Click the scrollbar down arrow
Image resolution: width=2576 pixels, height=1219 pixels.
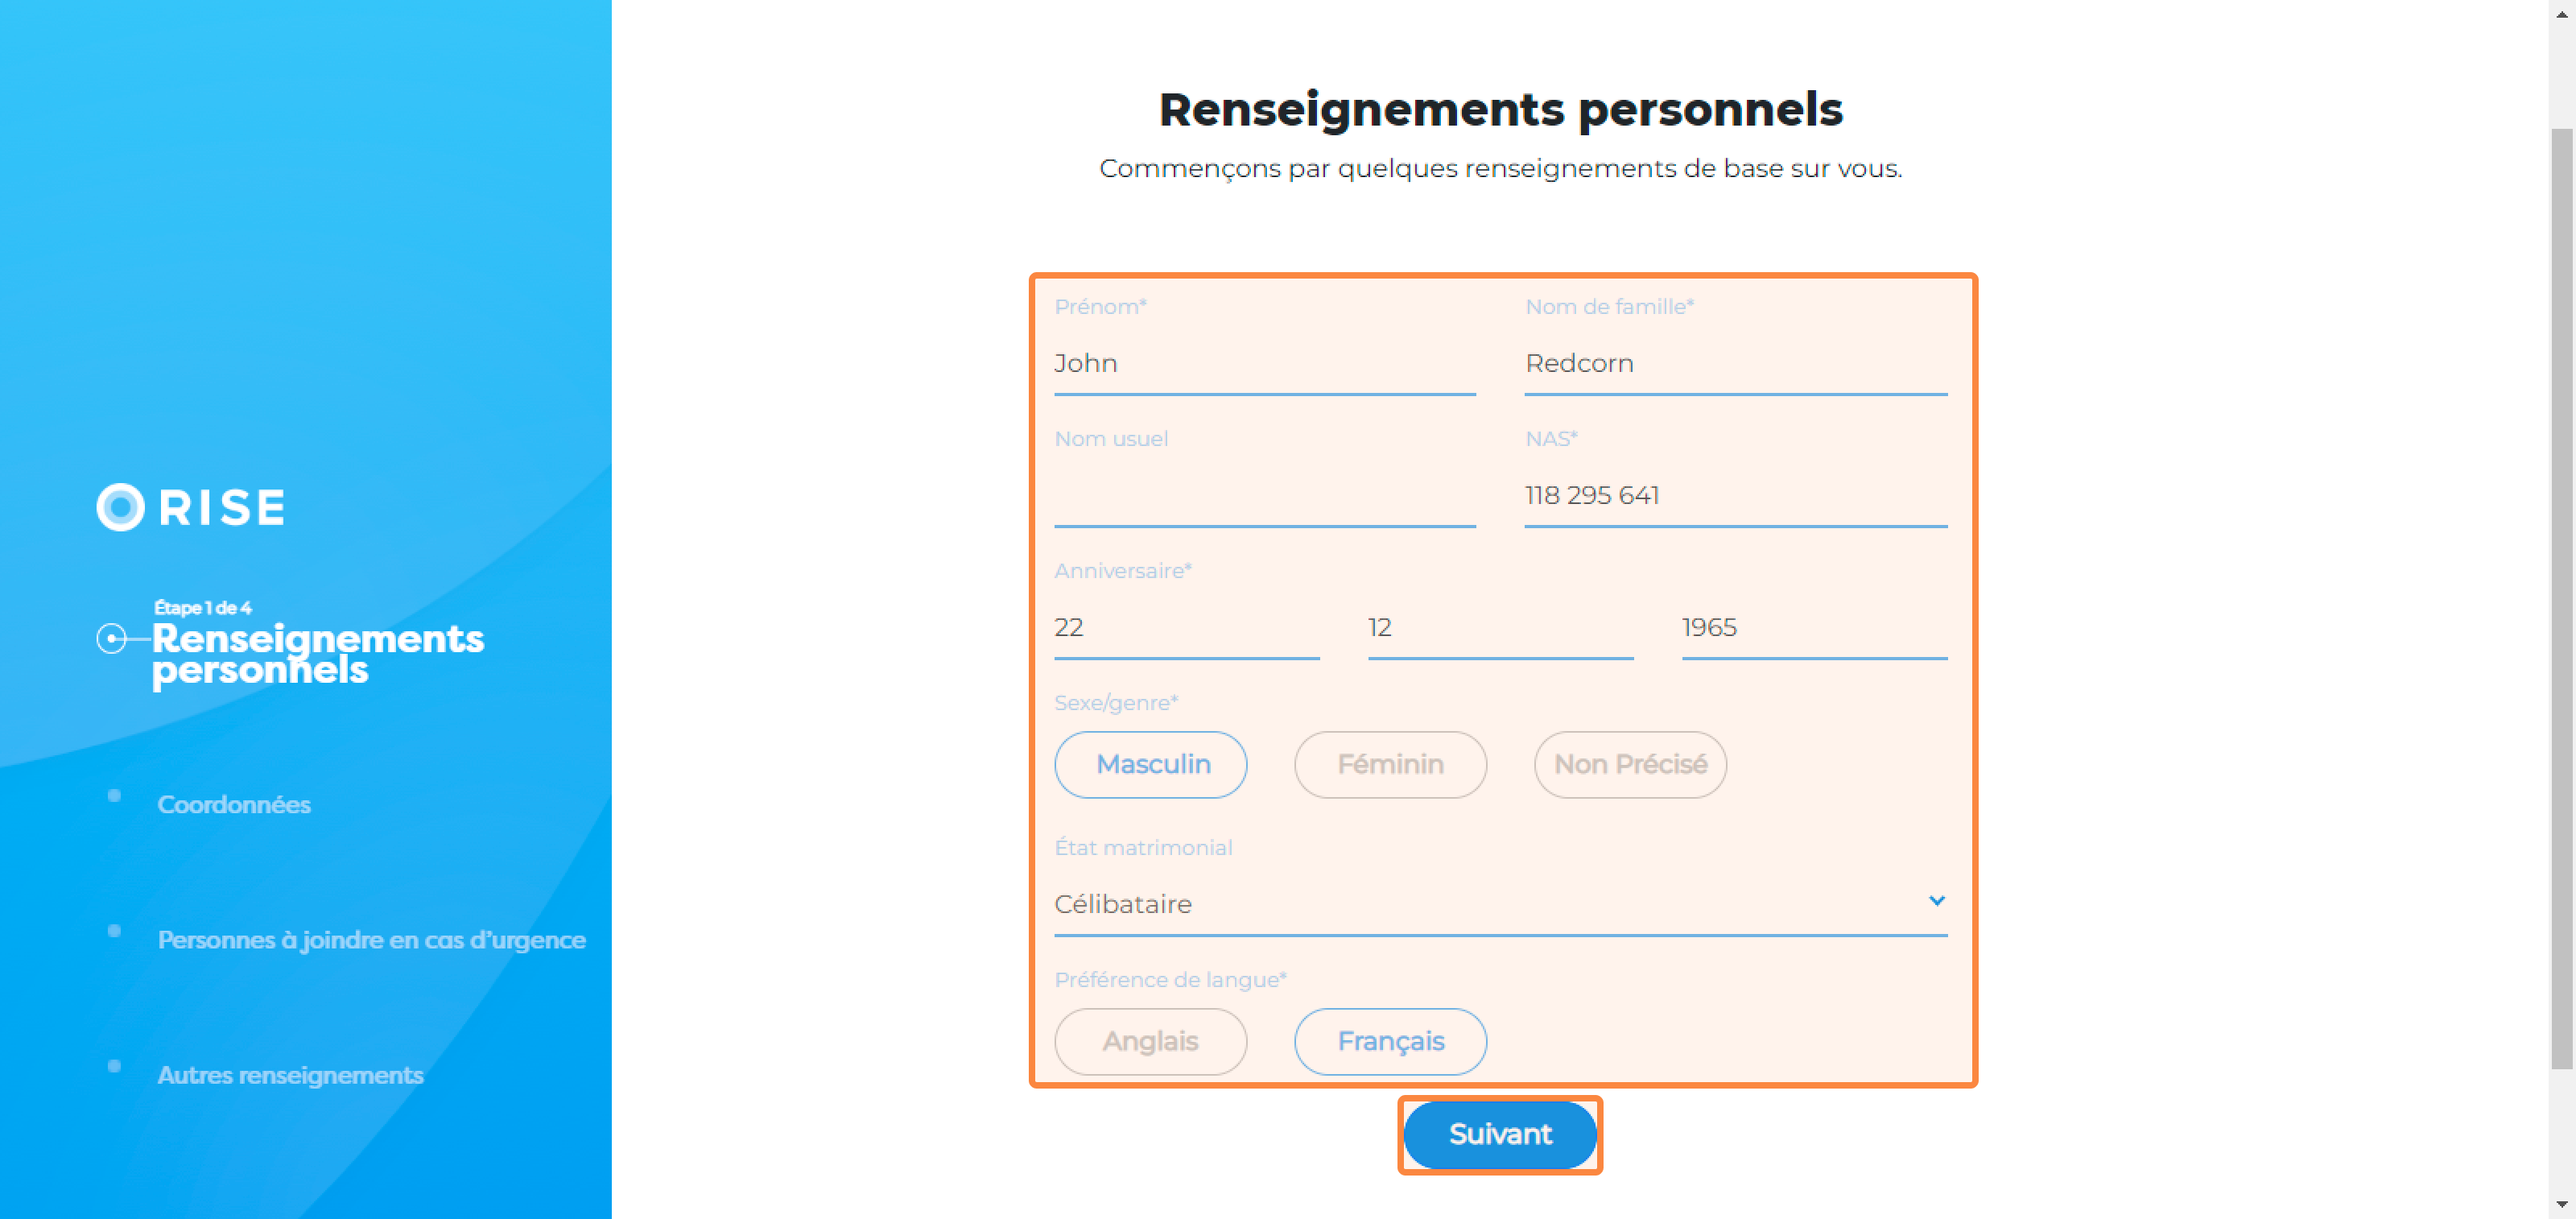pyautogui.click(x=2562, y=1205)
